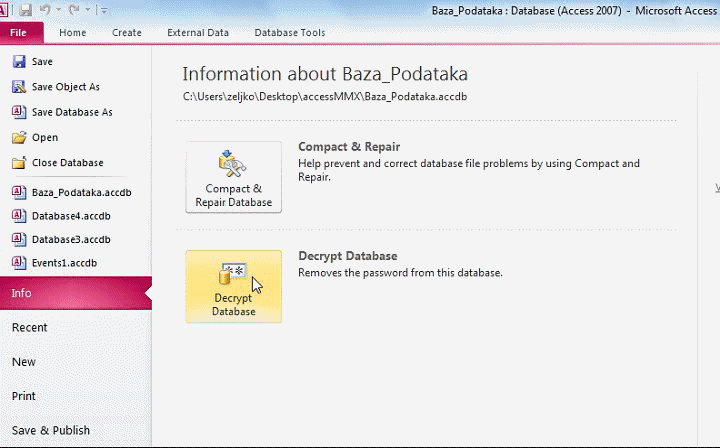Image resolution: width=720 pixels, height=448 pixels.
Task: Click the Undo arrow in quick access toolbar
Action: click(x=45, y=10)
